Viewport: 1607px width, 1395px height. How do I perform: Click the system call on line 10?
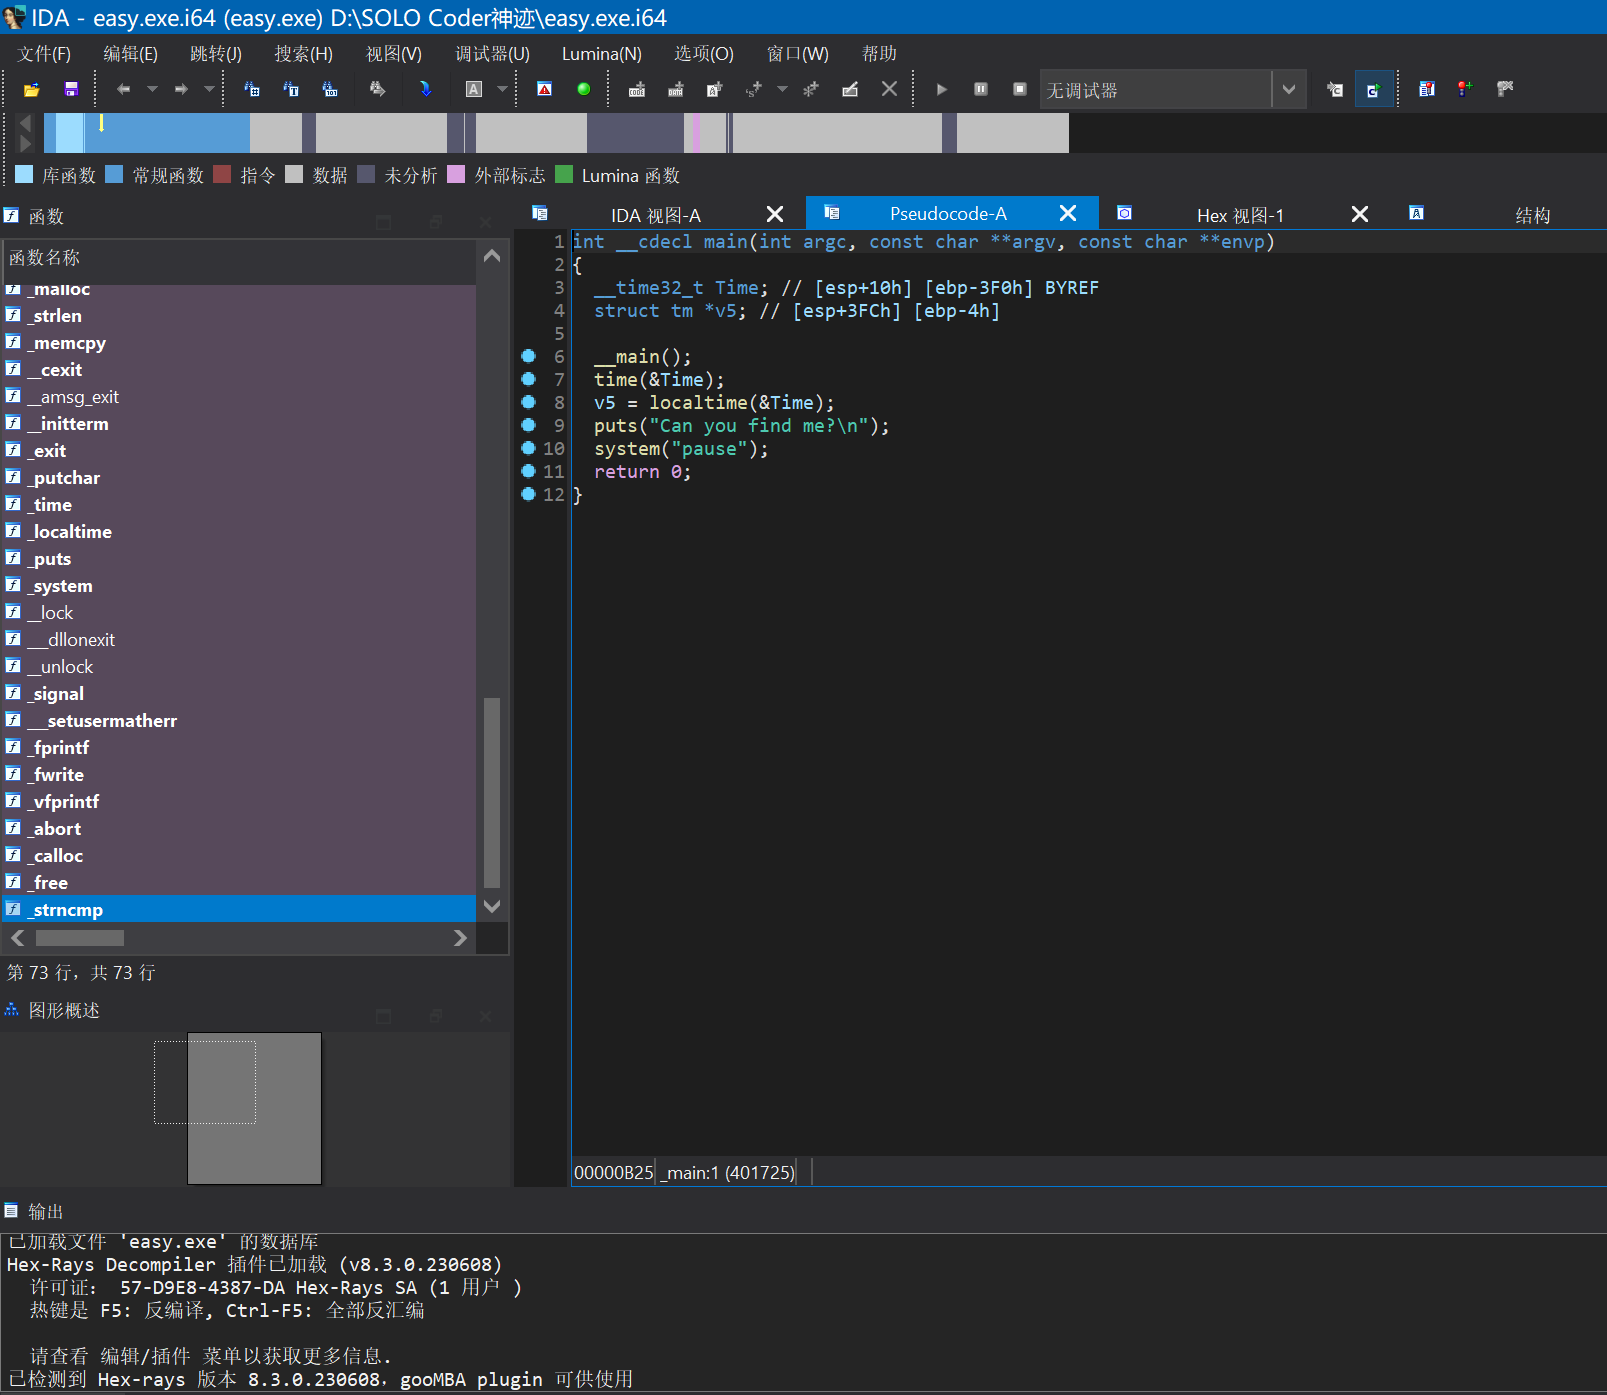tap(626, 449)
